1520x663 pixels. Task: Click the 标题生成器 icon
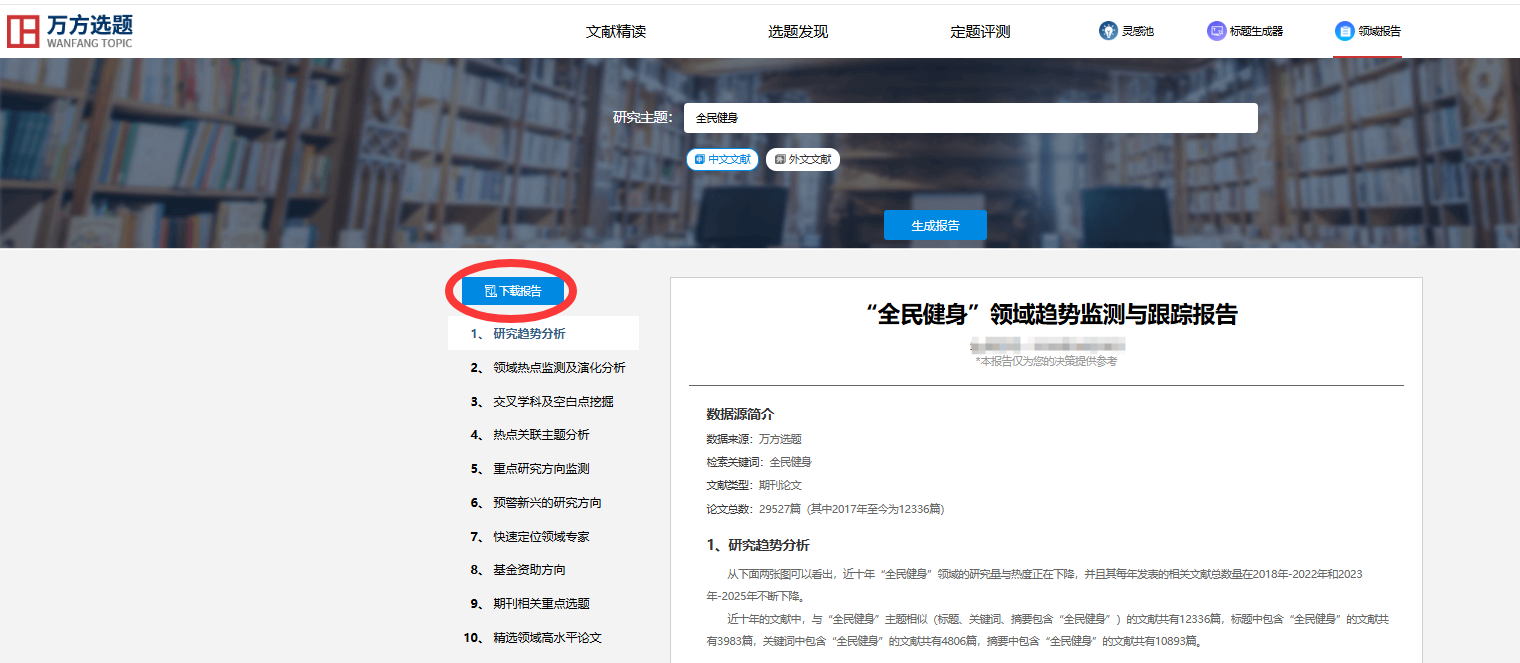pyautogui.click(x=1216, y=31)
